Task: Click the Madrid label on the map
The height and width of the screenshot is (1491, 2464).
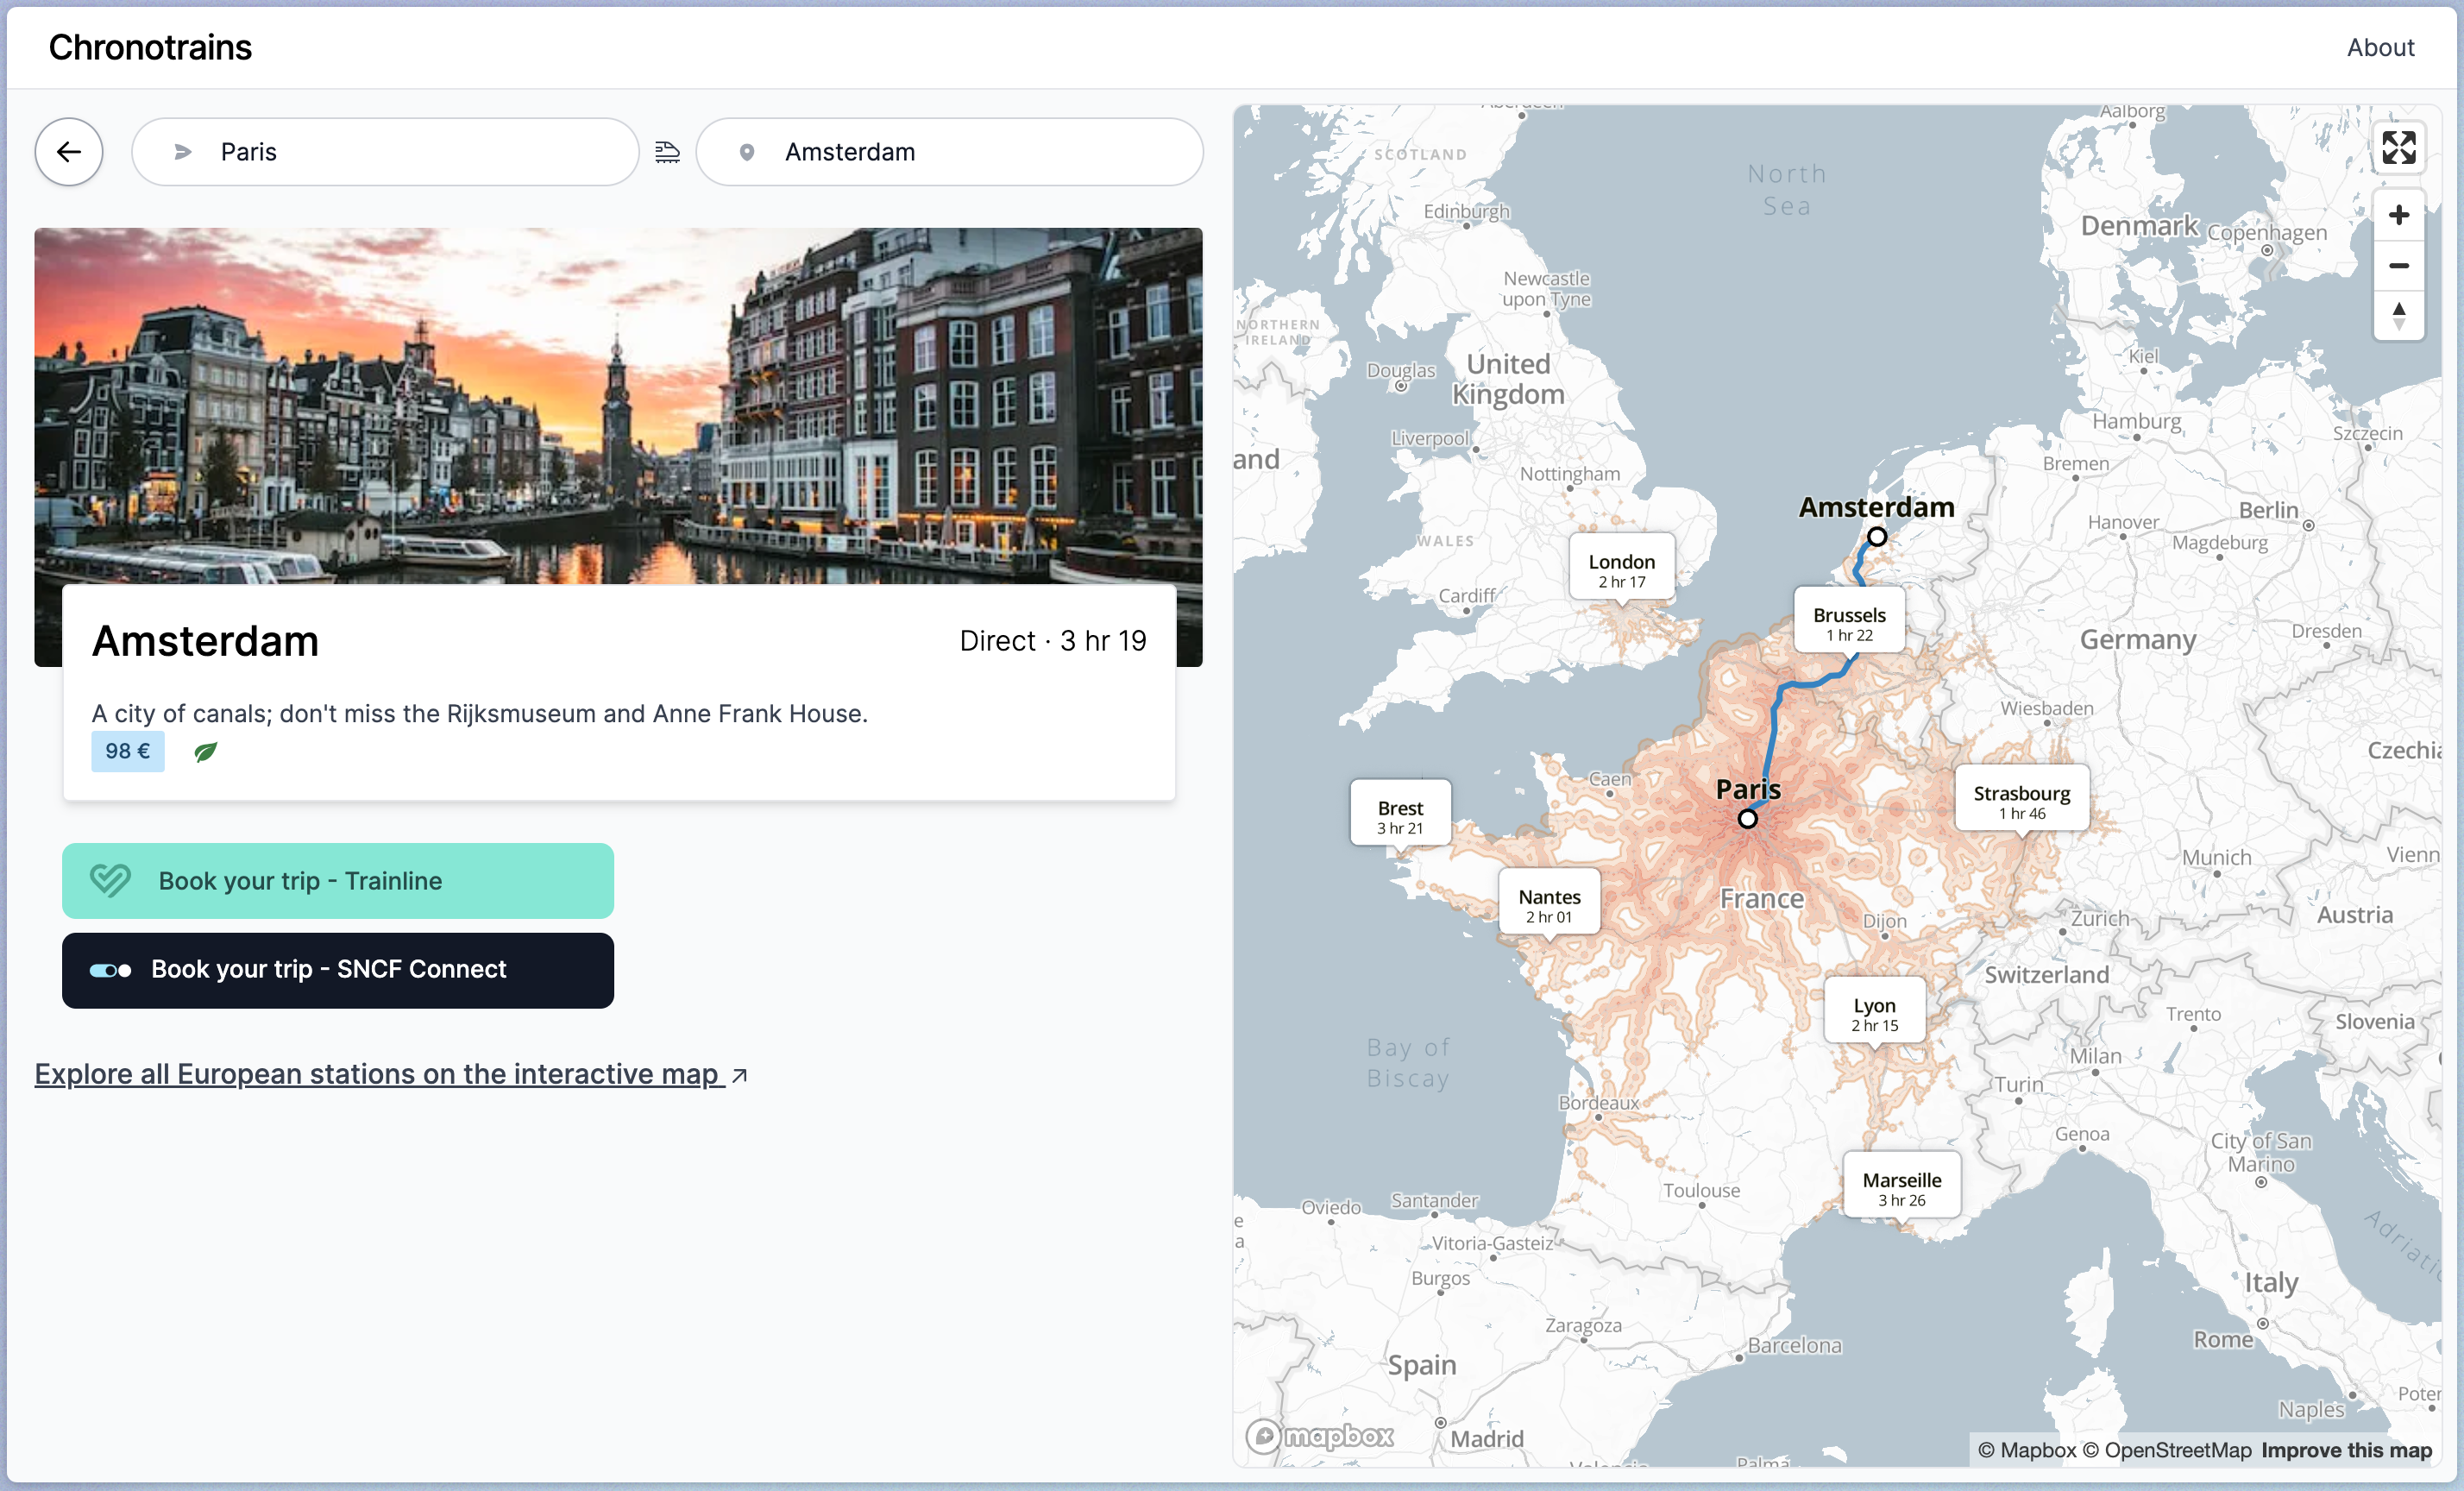Action: tap(1486, 1438)
